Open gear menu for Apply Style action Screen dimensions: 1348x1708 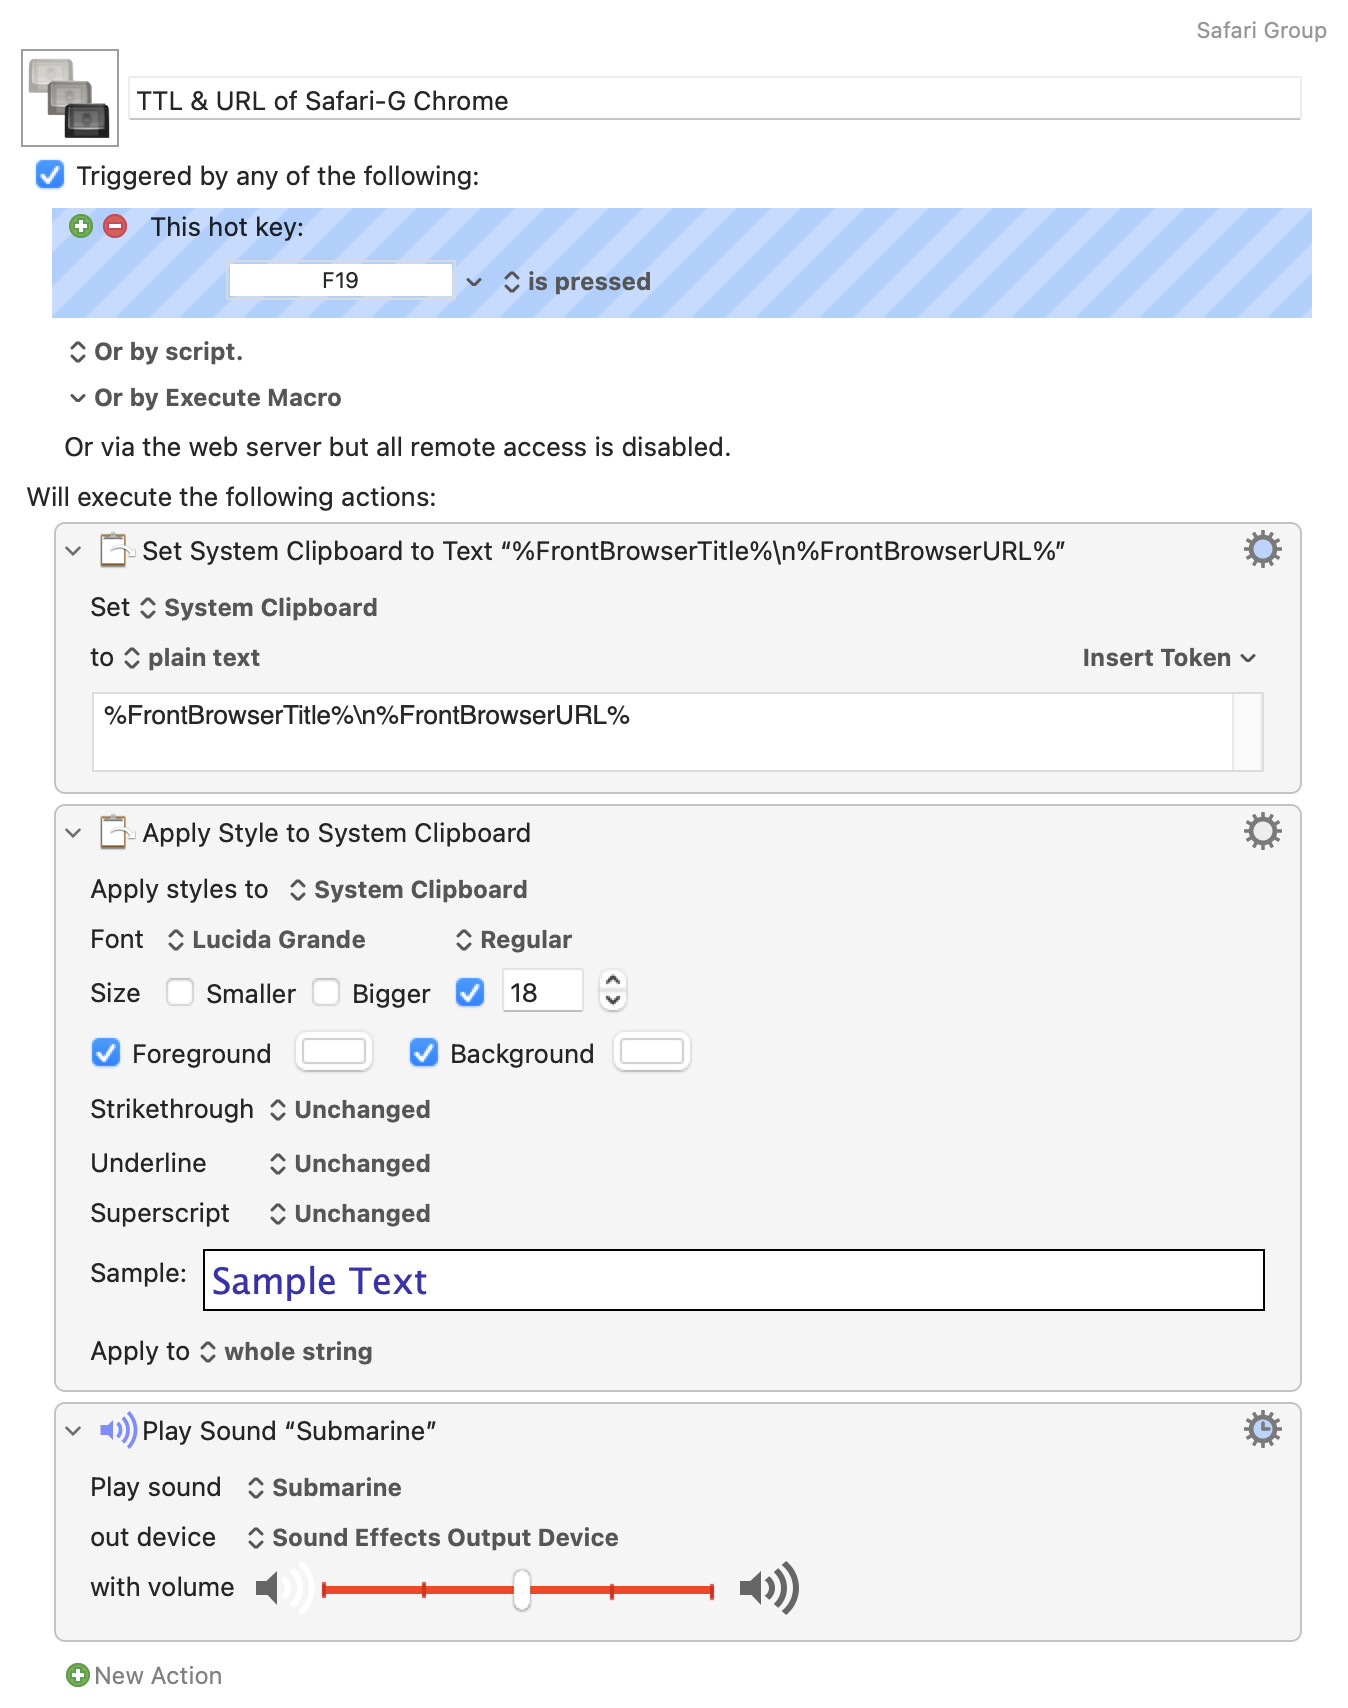tap(1262, 832)
